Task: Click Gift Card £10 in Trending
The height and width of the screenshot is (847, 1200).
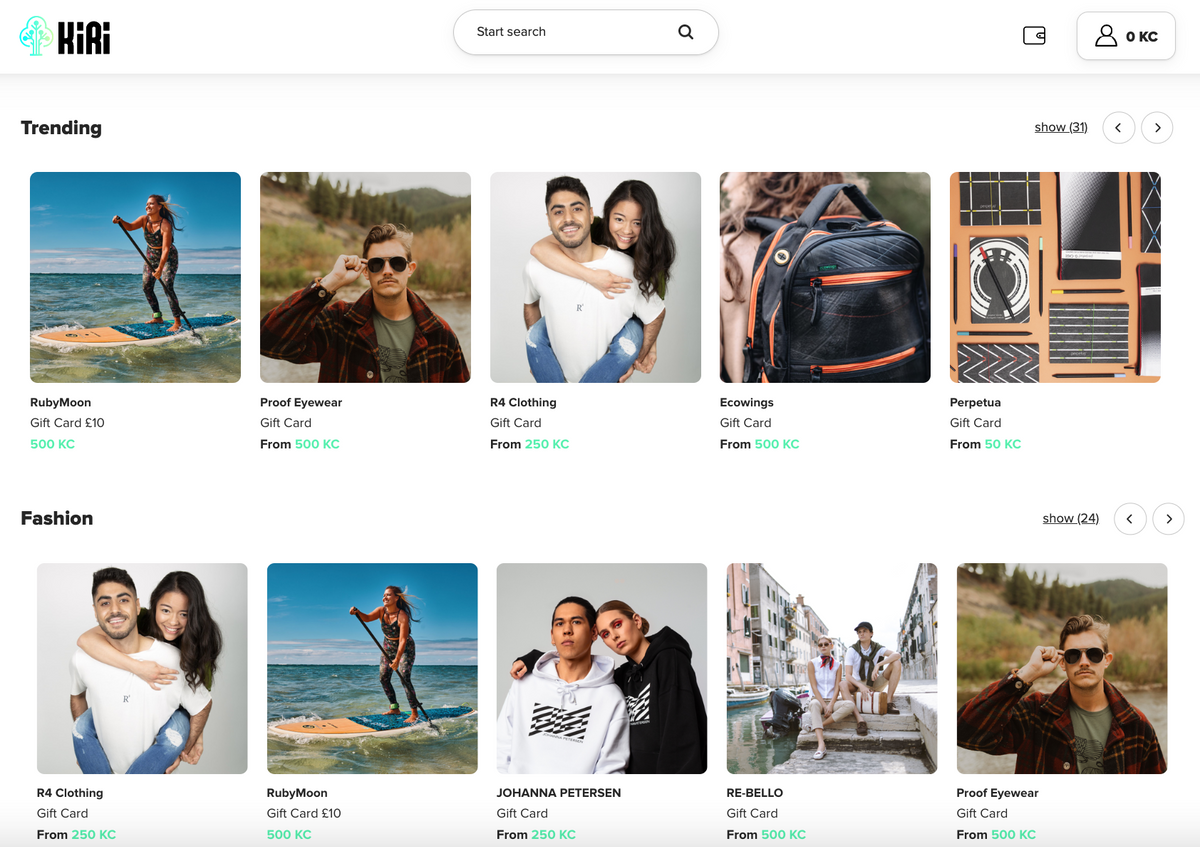Action: click(67, 423)
